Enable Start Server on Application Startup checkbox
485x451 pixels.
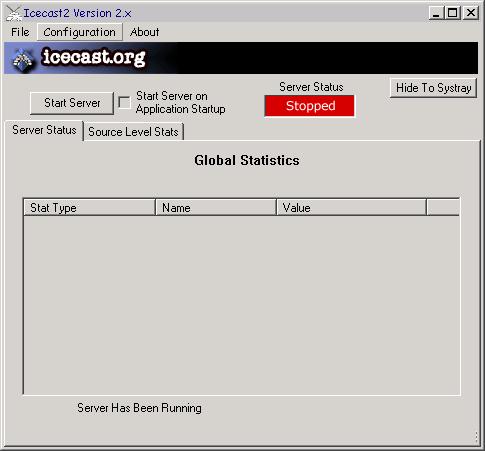[124, 102]
